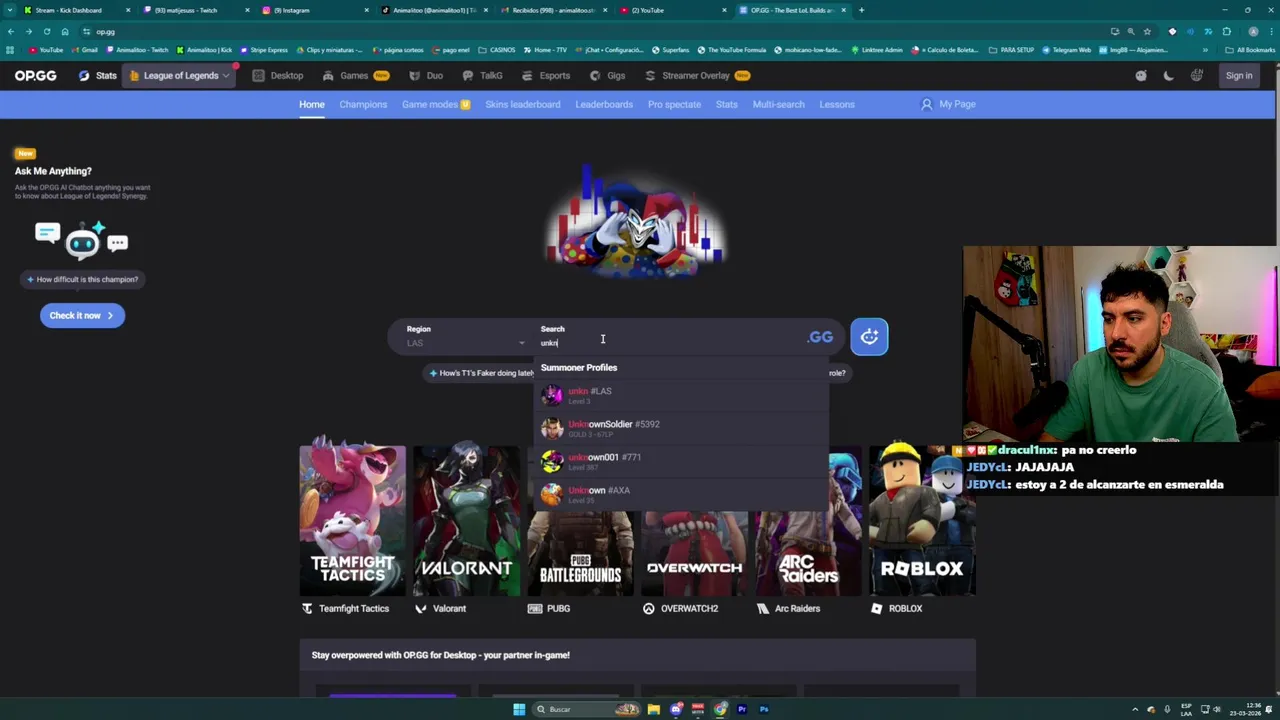Open the All Bookmarks folder
Screen dimensions: 1280x720
point(1251,50)
